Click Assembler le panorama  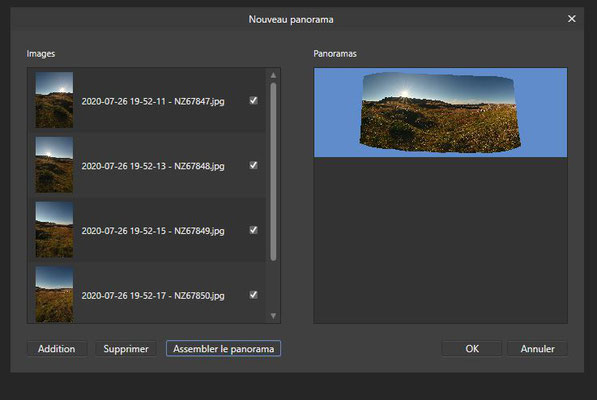[x=223, y=349]
